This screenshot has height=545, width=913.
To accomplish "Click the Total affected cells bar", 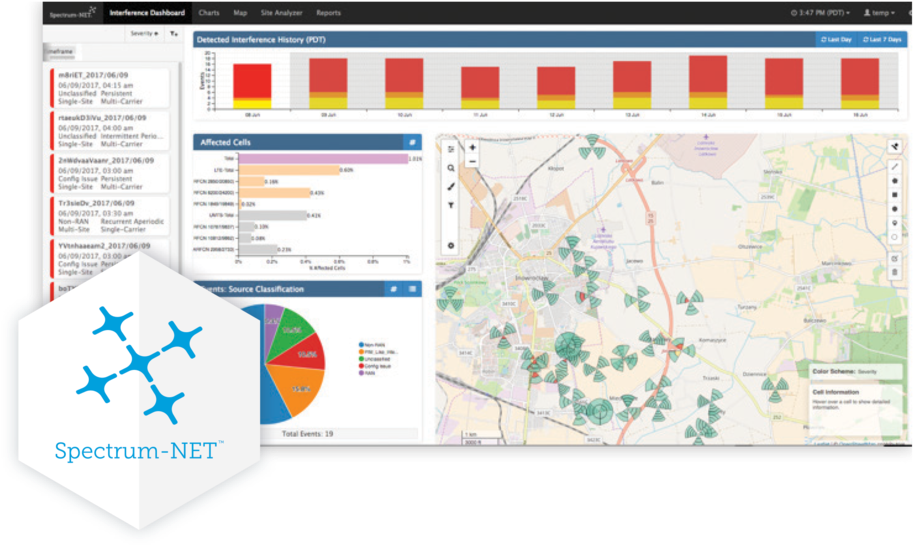I will [323, 158].
